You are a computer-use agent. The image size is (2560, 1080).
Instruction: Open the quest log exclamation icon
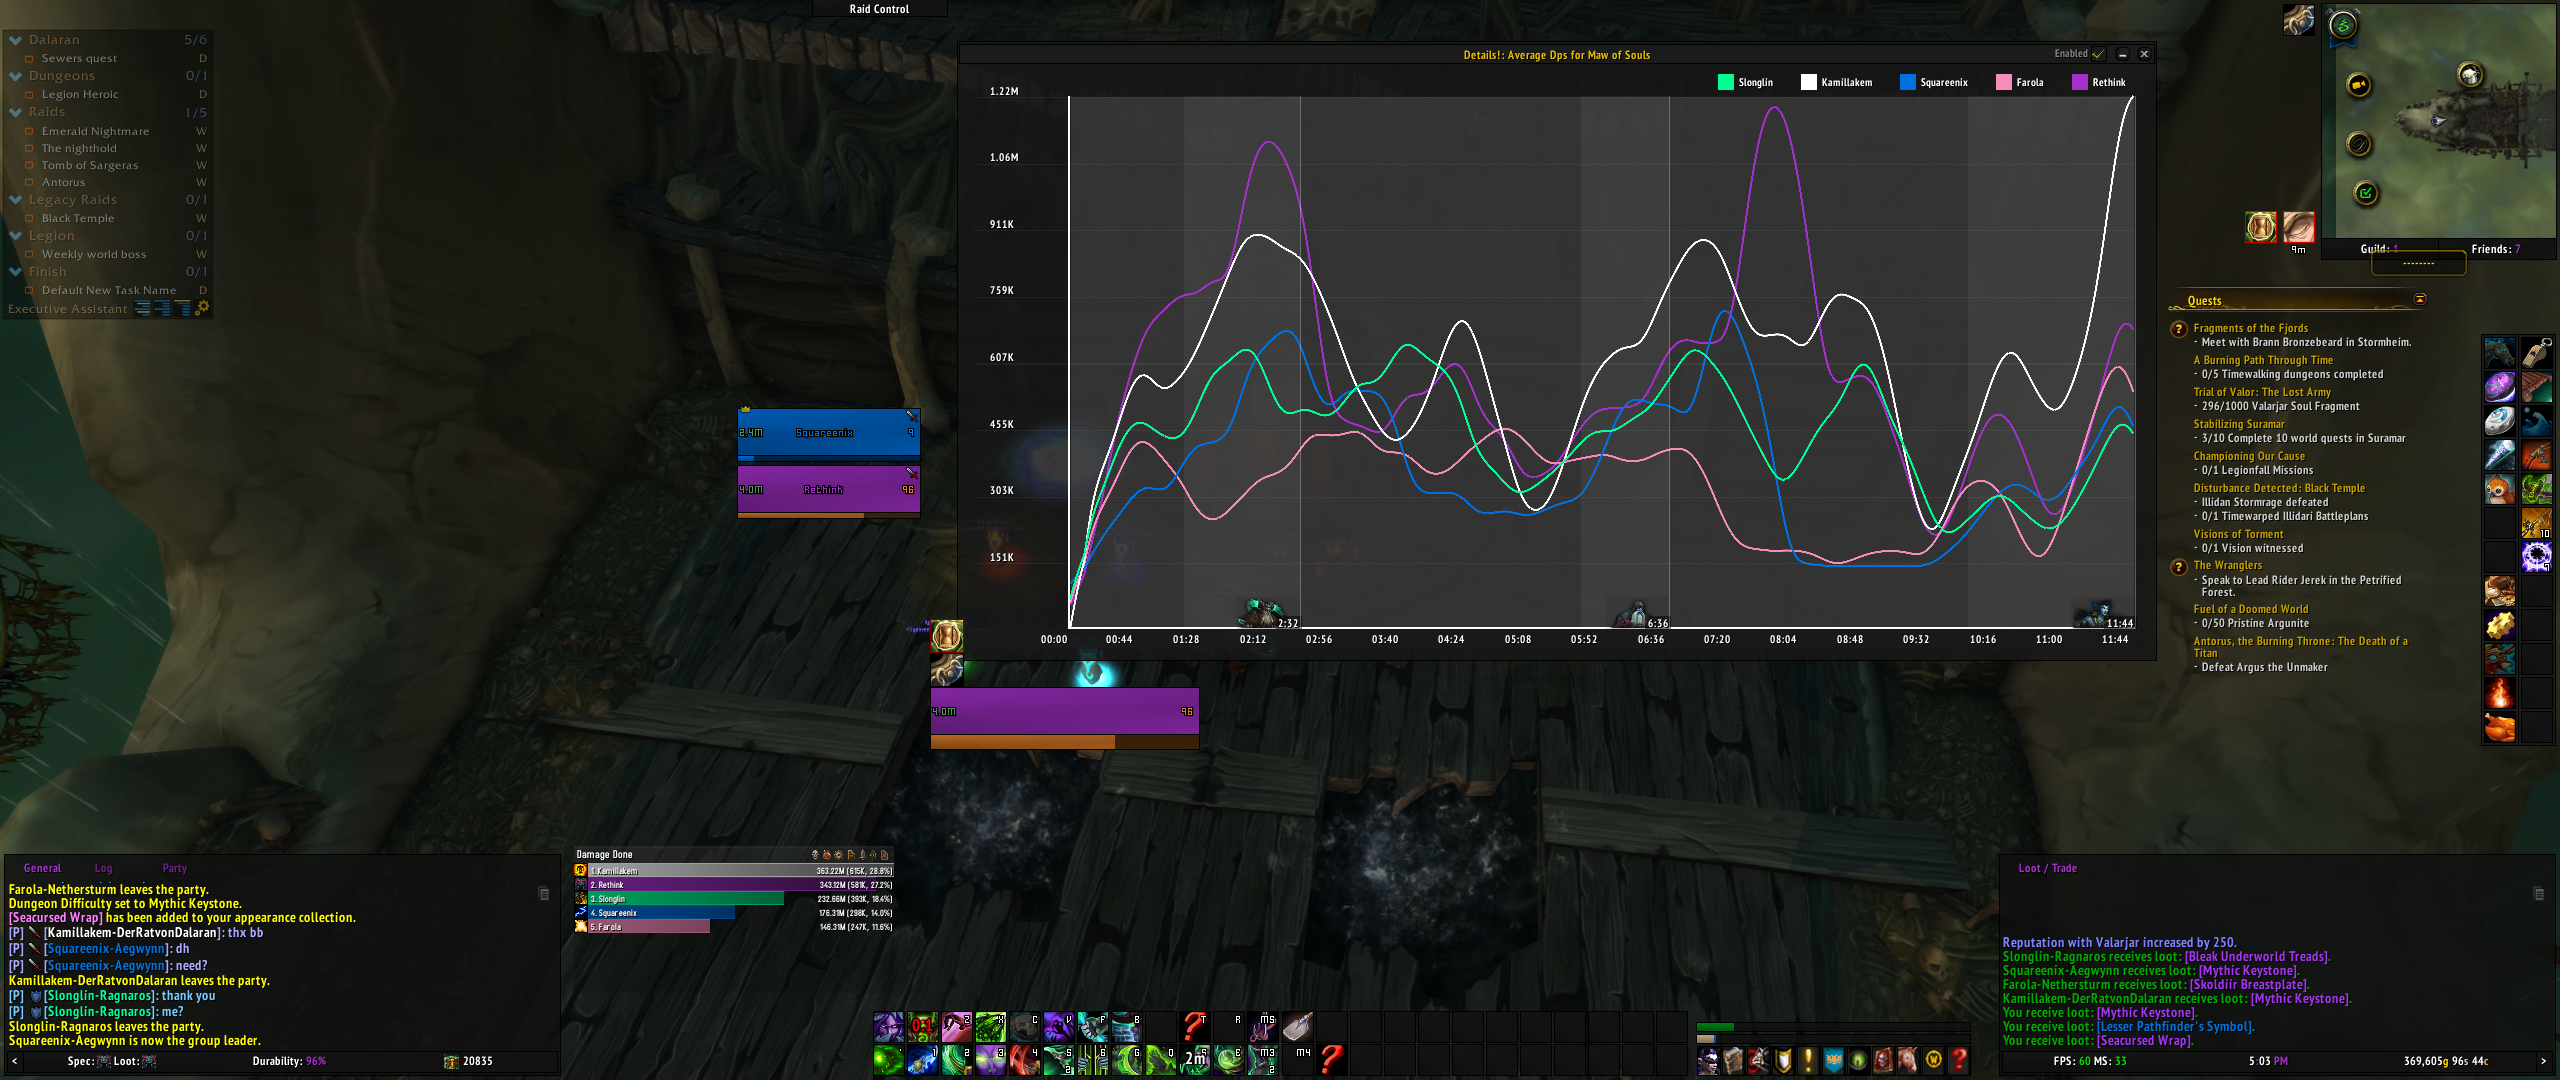1808,1059
